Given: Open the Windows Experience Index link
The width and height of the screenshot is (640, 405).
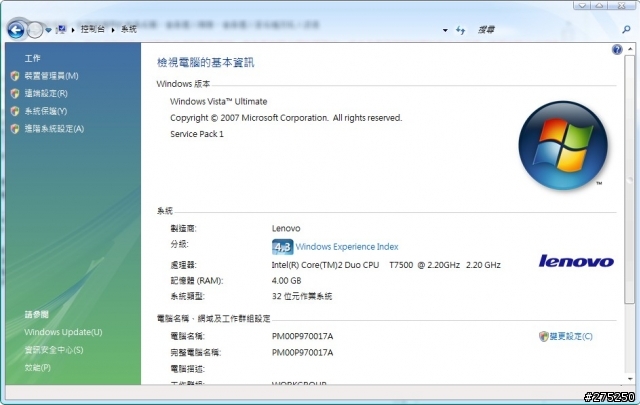Looking at the screenshot, I should pyautogui.click(x=347, y=247).
